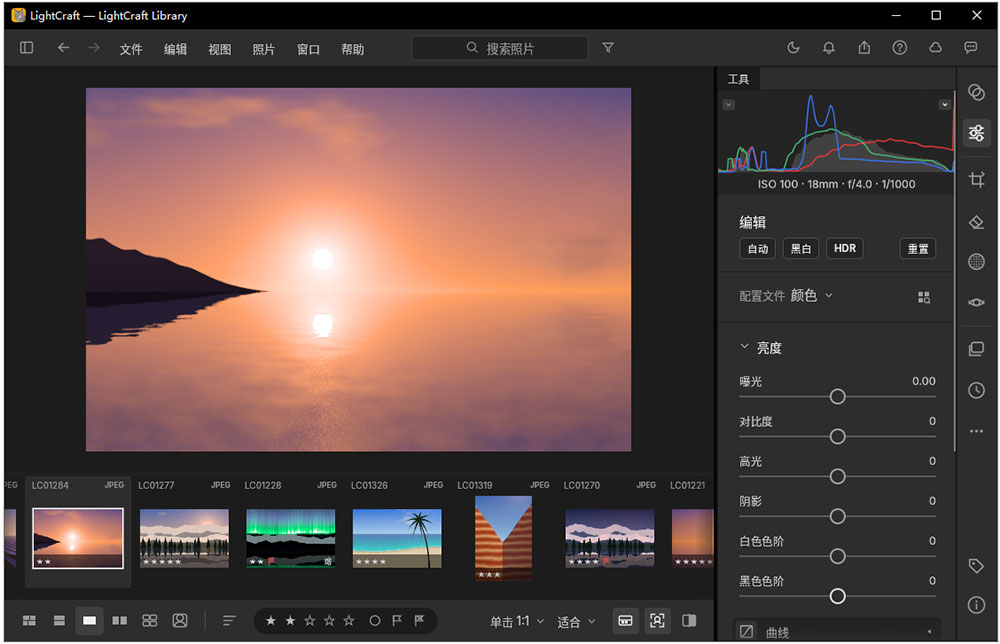Image resolution: width=1000 pixels, height=644 pixels.
Task: Select the eraser/healing tool
Action: coord(976,222)
